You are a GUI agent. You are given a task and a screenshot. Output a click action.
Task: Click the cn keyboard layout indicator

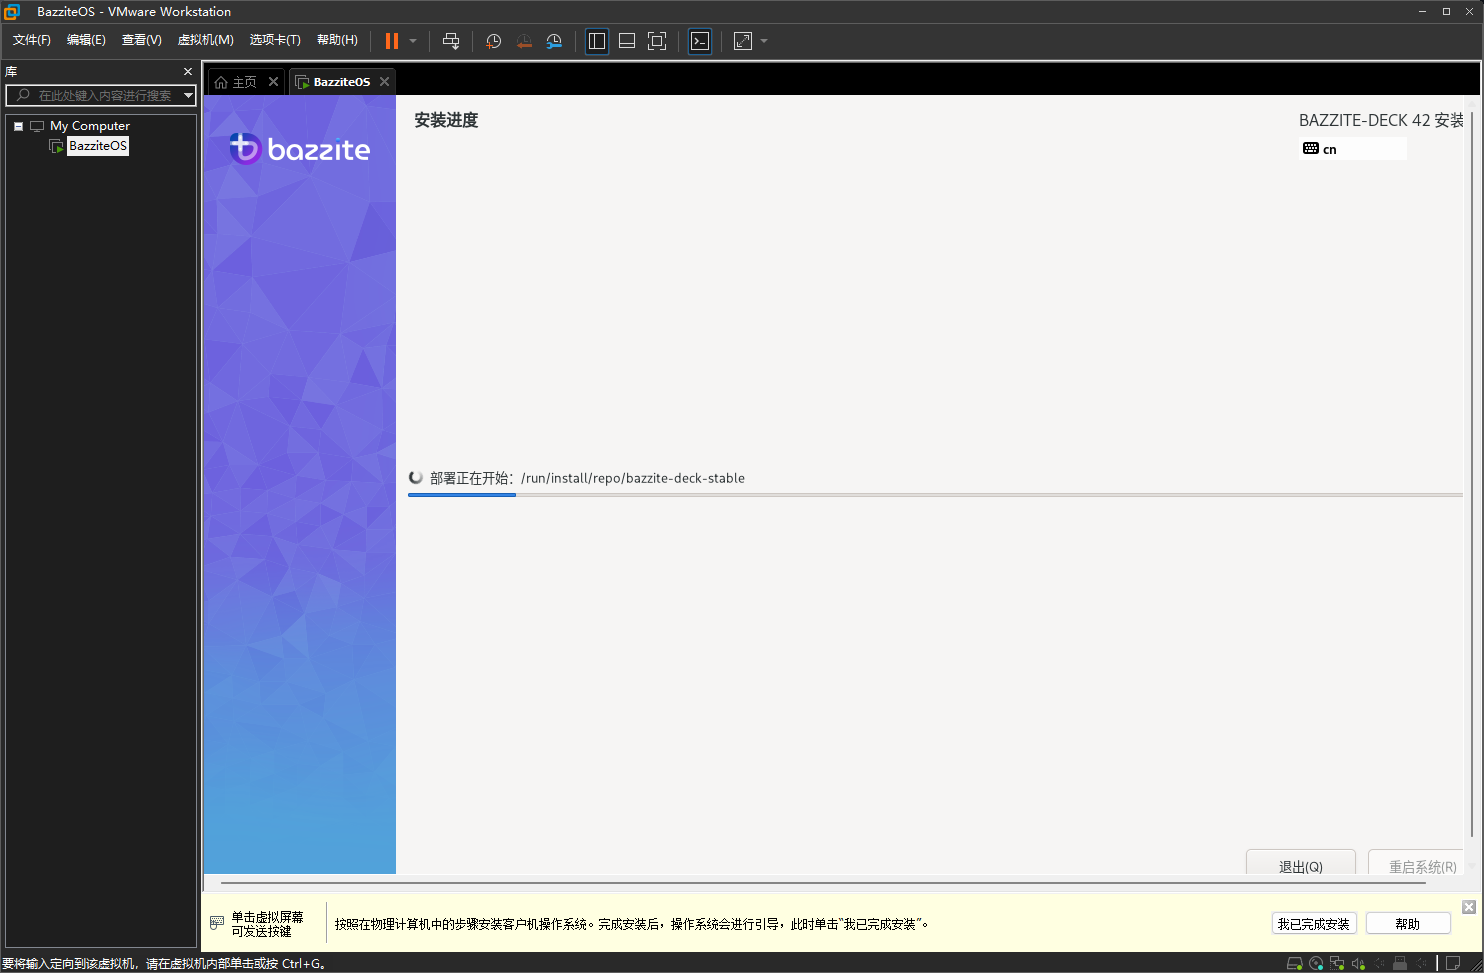click(x=1353, y=149)
